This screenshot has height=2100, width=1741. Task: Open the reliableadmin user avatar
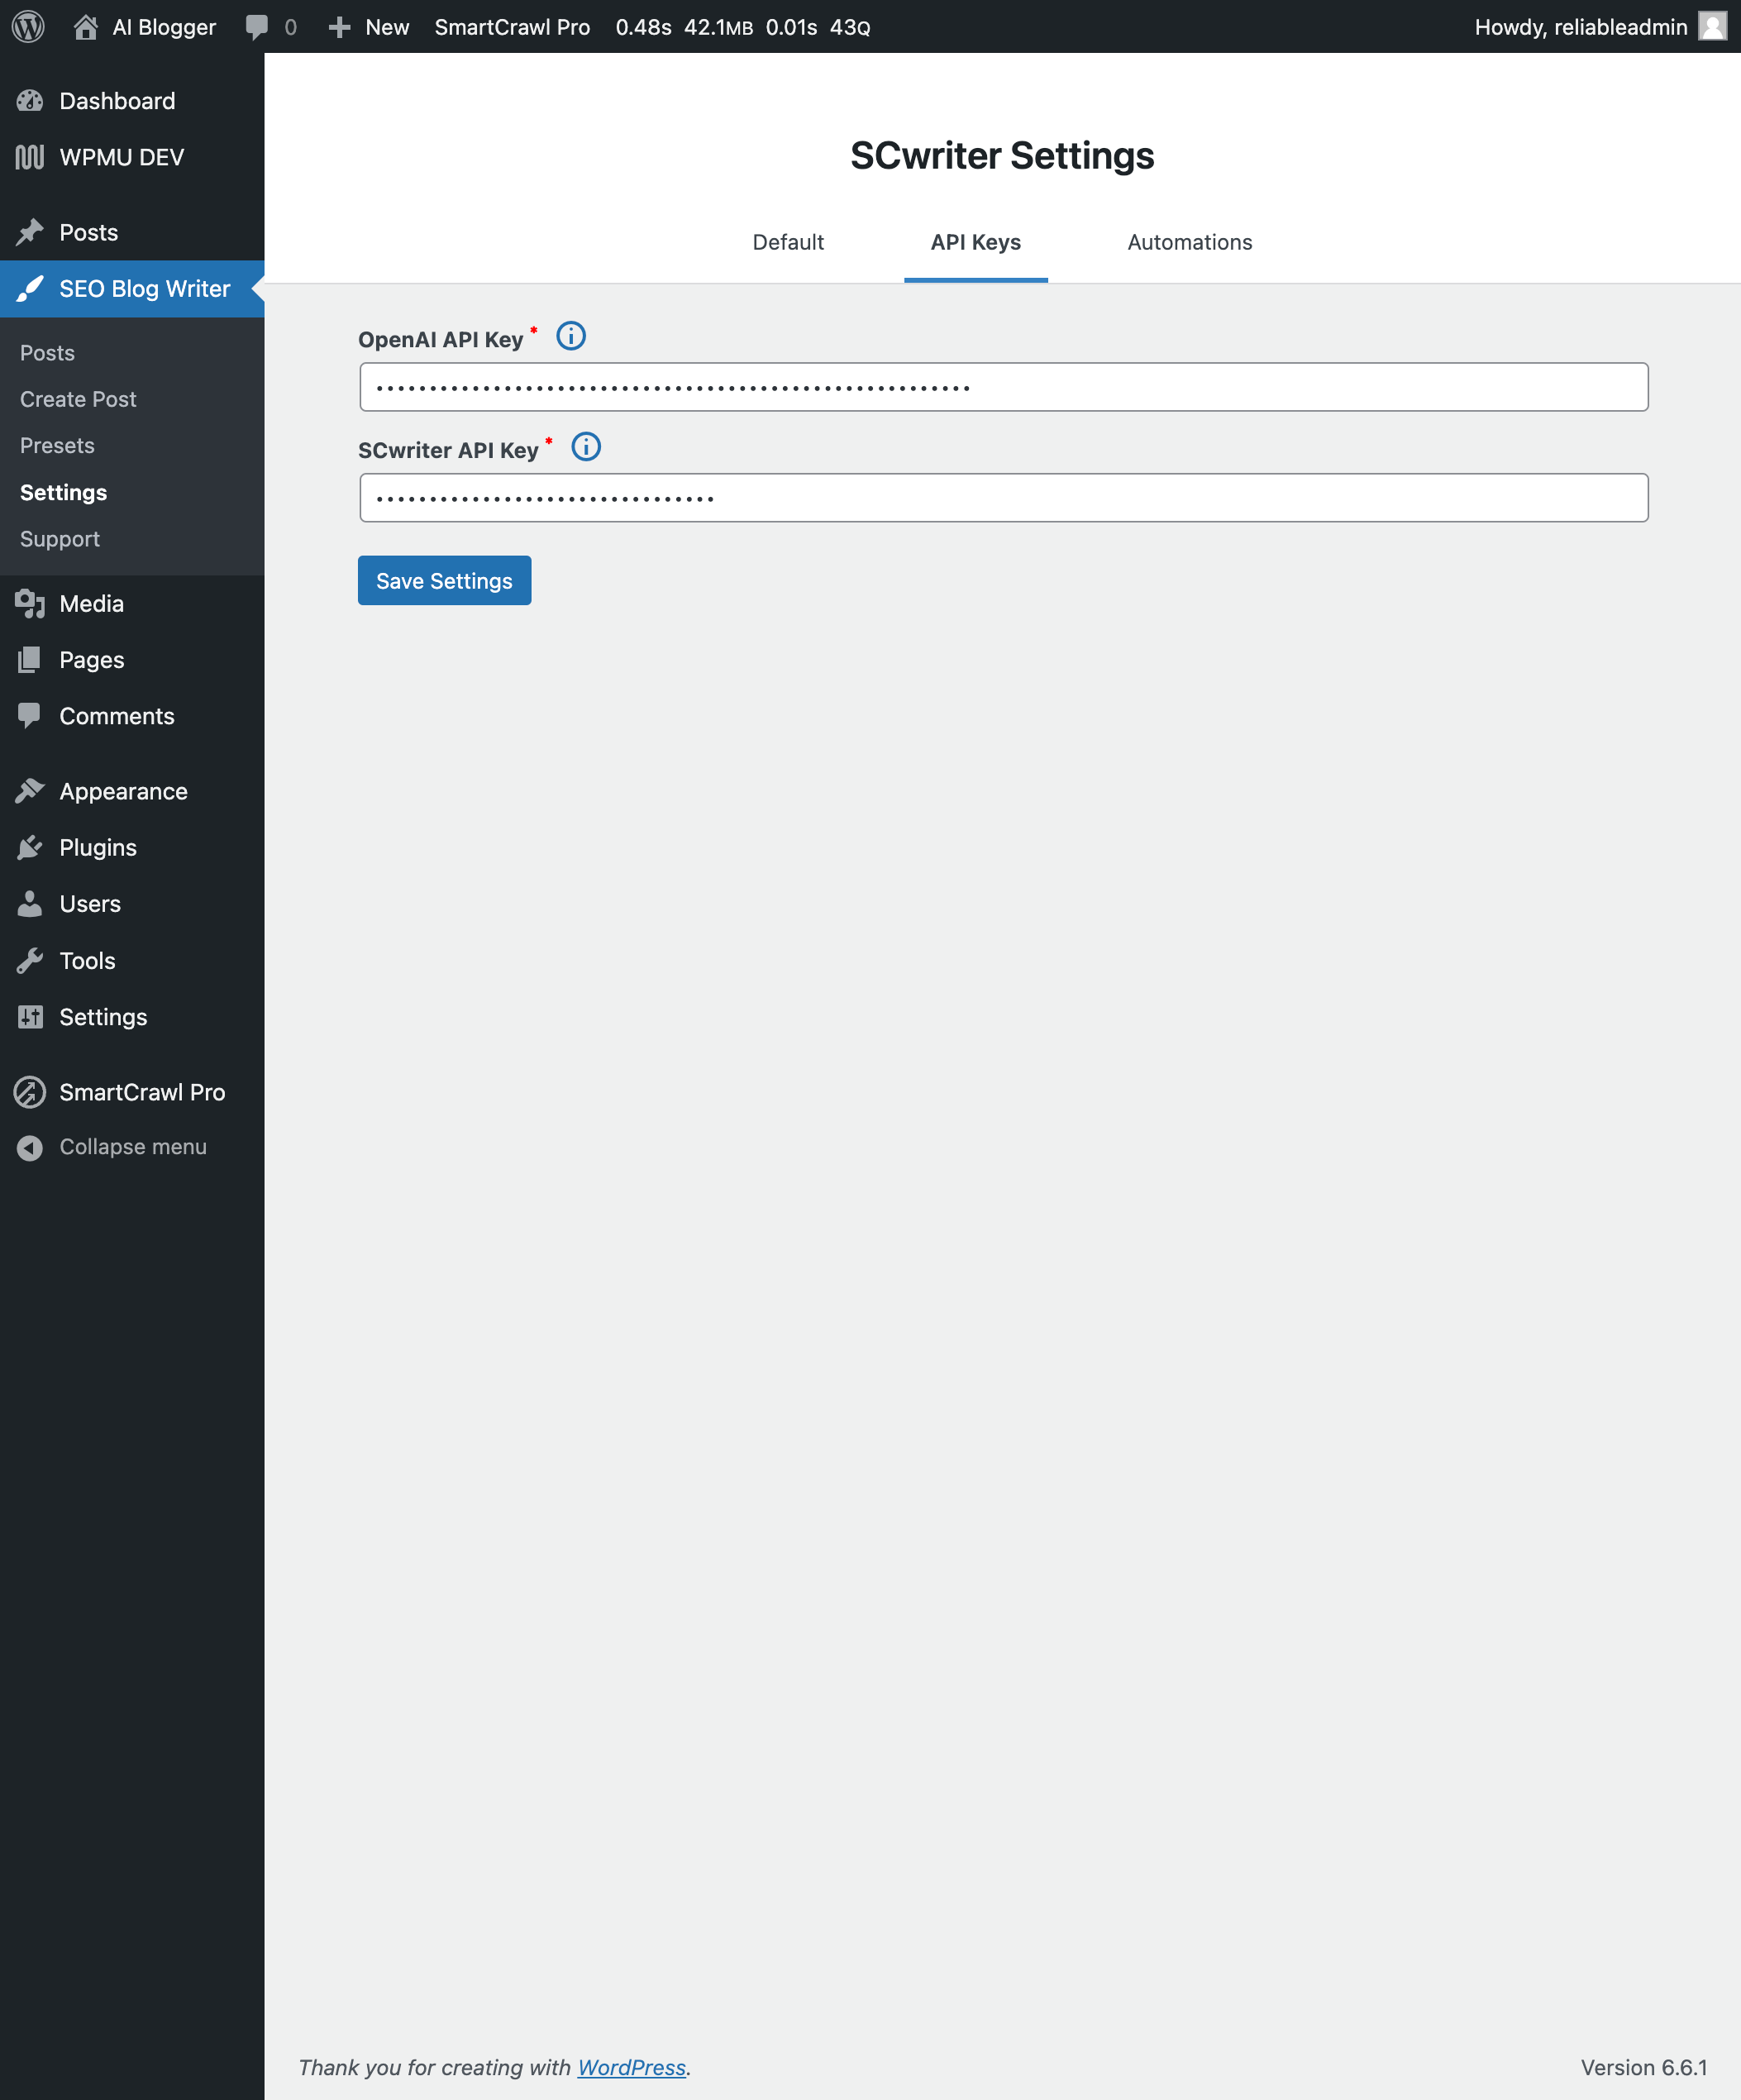1713,27
